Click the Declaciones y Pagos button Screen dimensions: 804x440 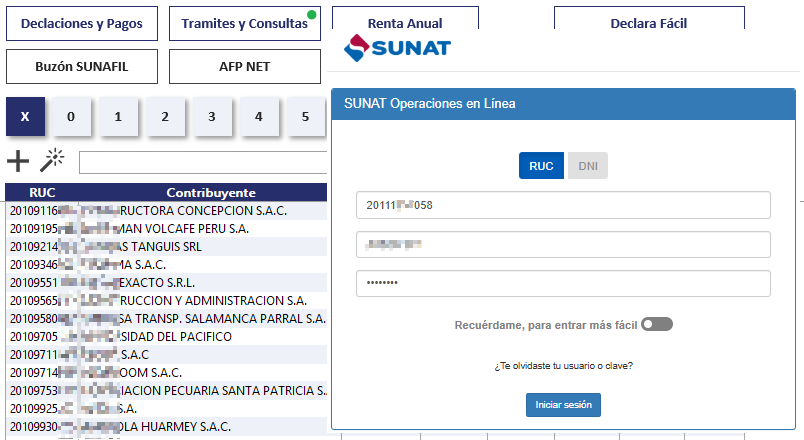coord(82,24)
